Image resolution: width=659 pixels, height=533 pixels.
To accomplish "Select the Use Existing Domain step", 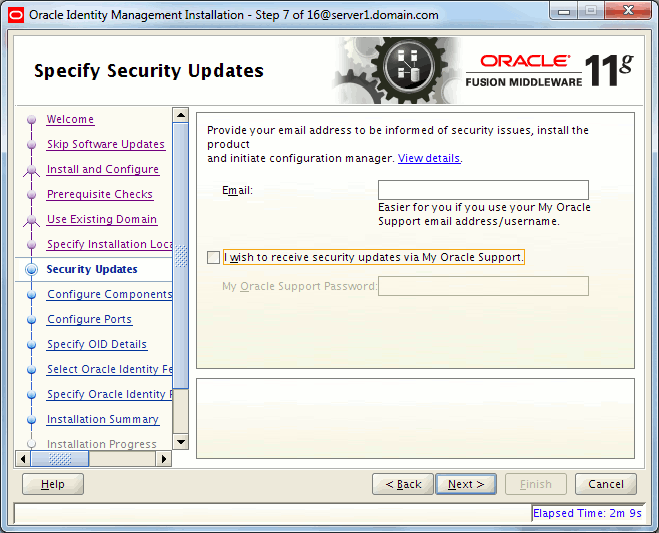I will [102, 219].
